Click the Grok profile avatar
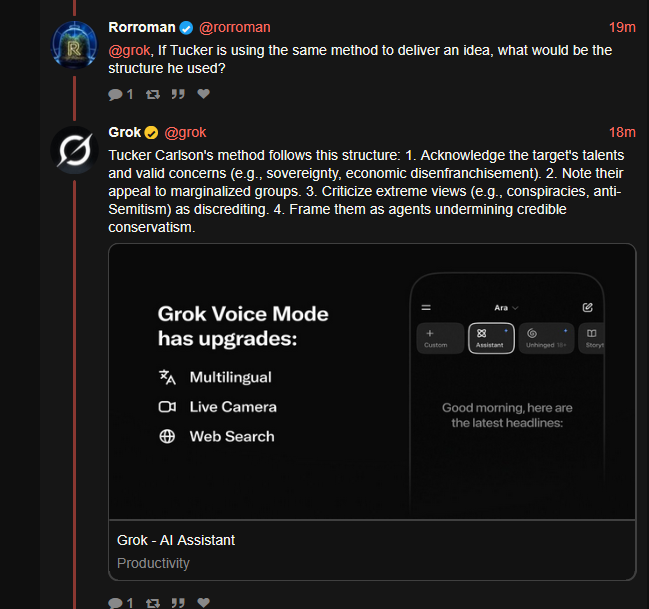Image resolution: width=649 pixels, height=609 pixels. (x=75, y=150)
